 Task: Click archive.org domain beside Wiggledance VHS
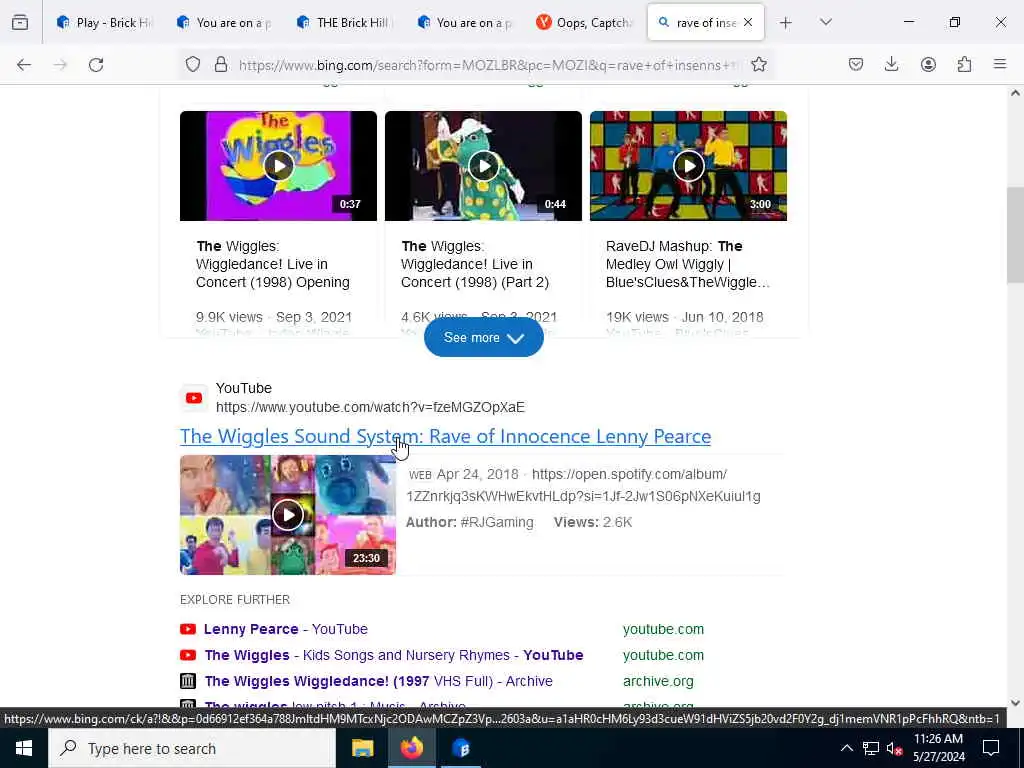pyautogui.click(x=658, y=681)
